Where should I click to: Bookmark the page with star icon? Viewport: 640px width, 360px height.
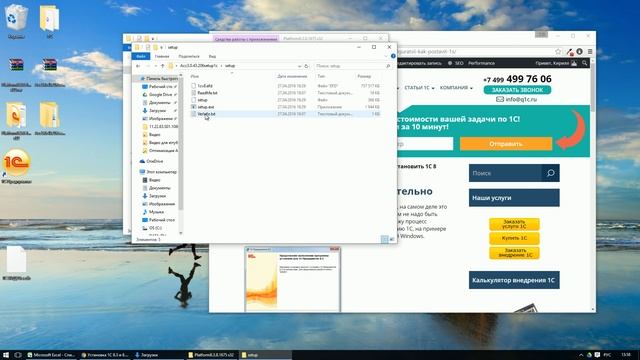558,52
